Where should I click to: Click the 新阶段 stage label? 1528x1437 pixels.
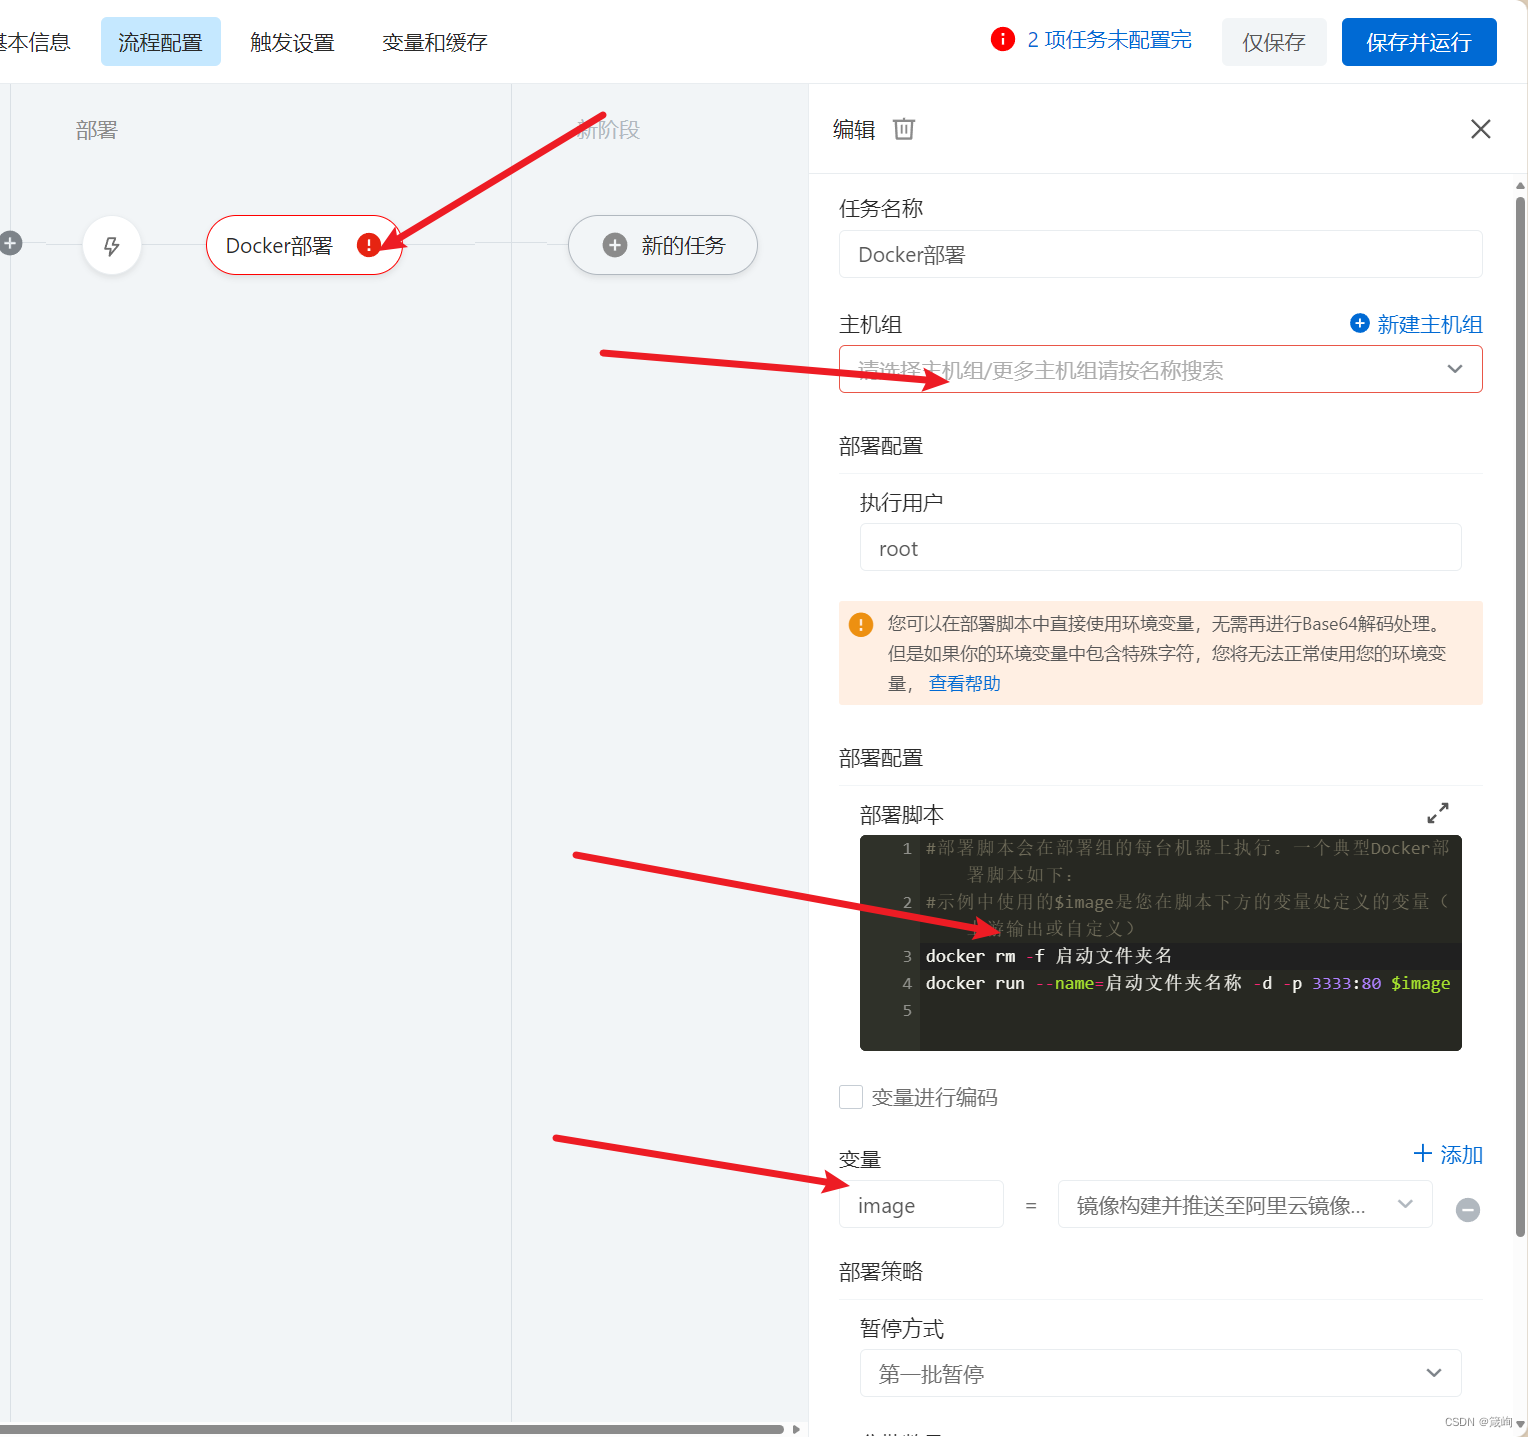point(609,130)
